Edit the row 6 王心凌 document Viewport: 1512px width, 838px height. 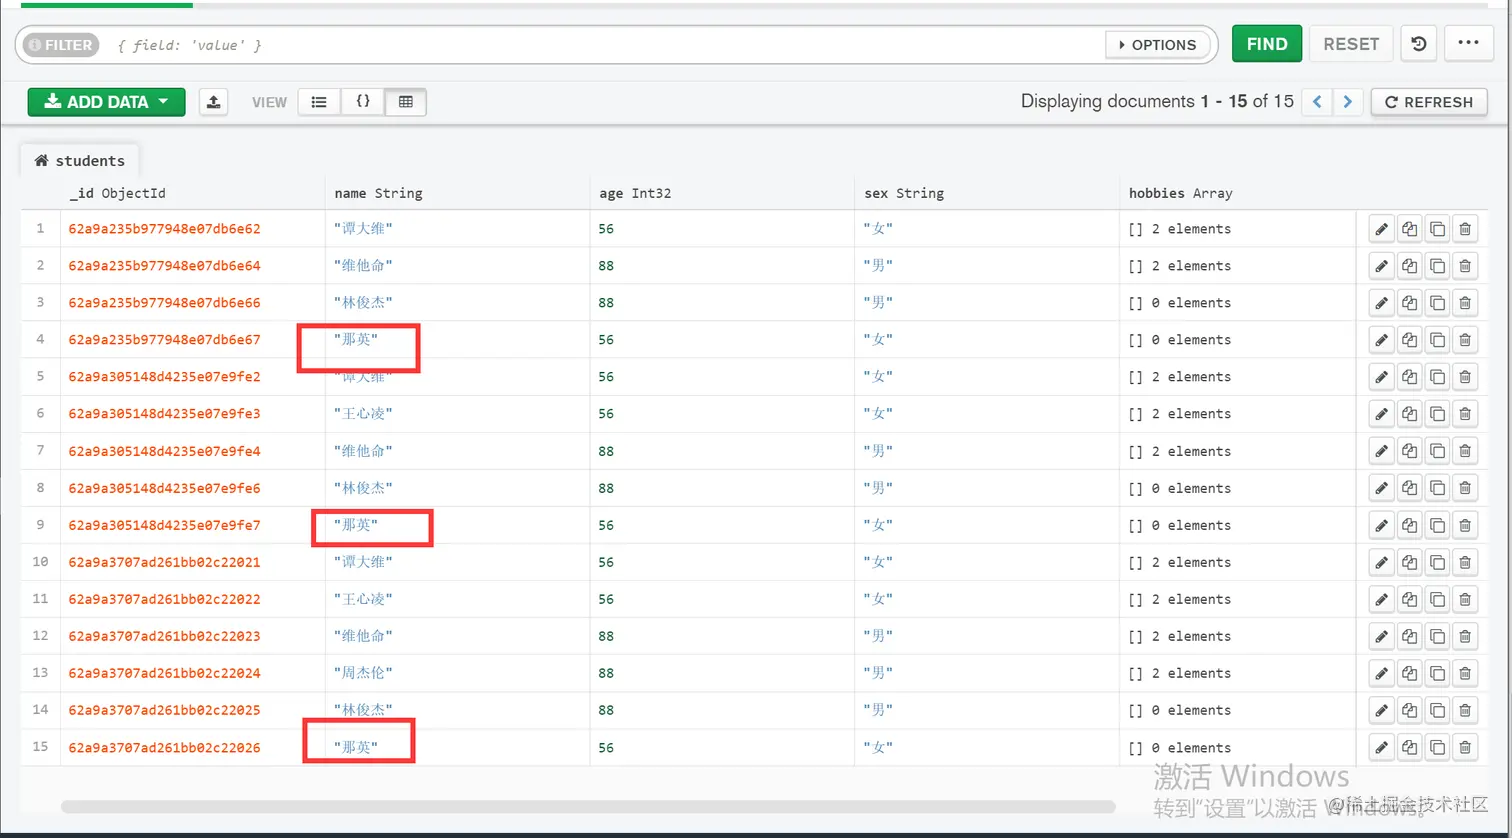(1381, 414)
